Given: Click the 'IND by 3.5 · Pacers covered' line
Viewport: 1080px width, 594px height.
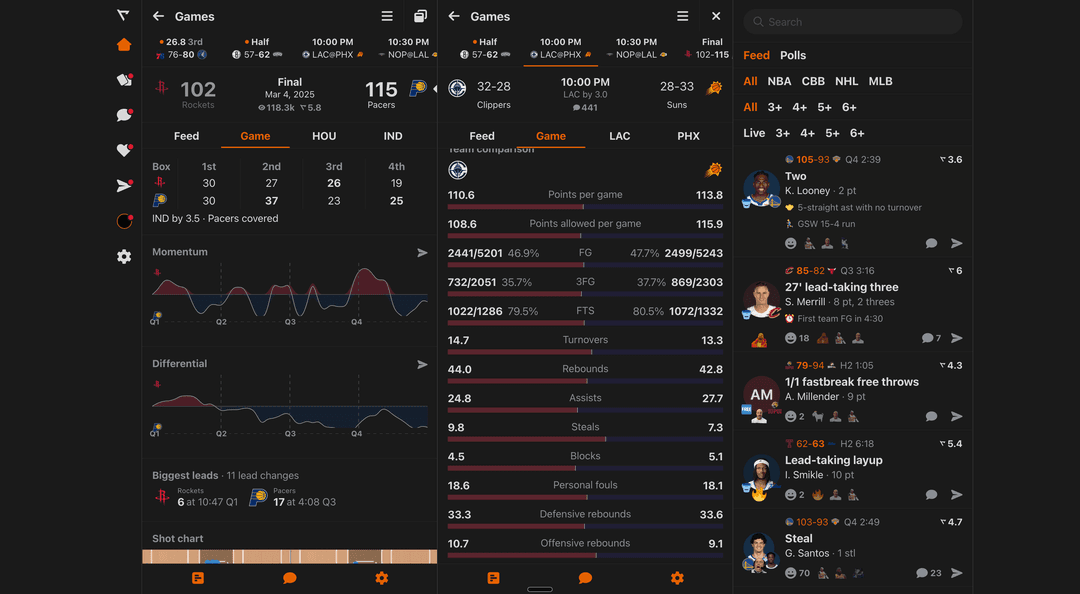Looking at the screenshot, I should (x=215, y=218).
